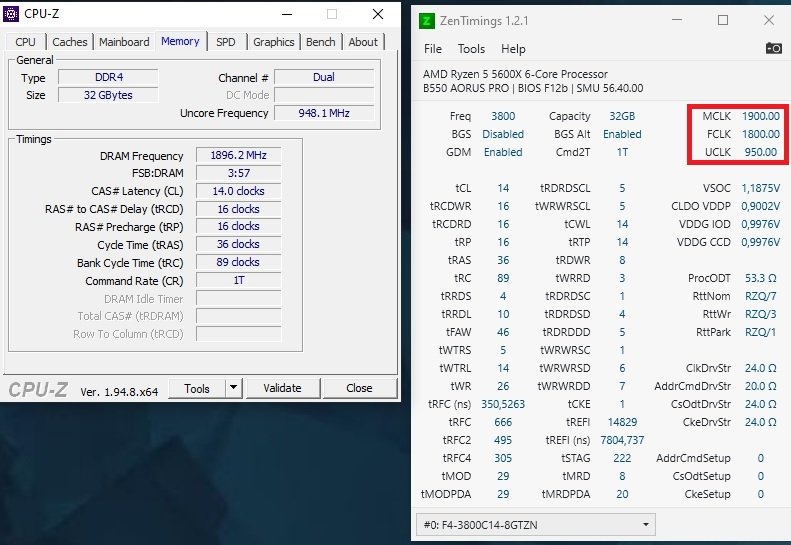791x545 pixels.
Task: Click the VSOC value 1,1875V
Action: point(760,188)
